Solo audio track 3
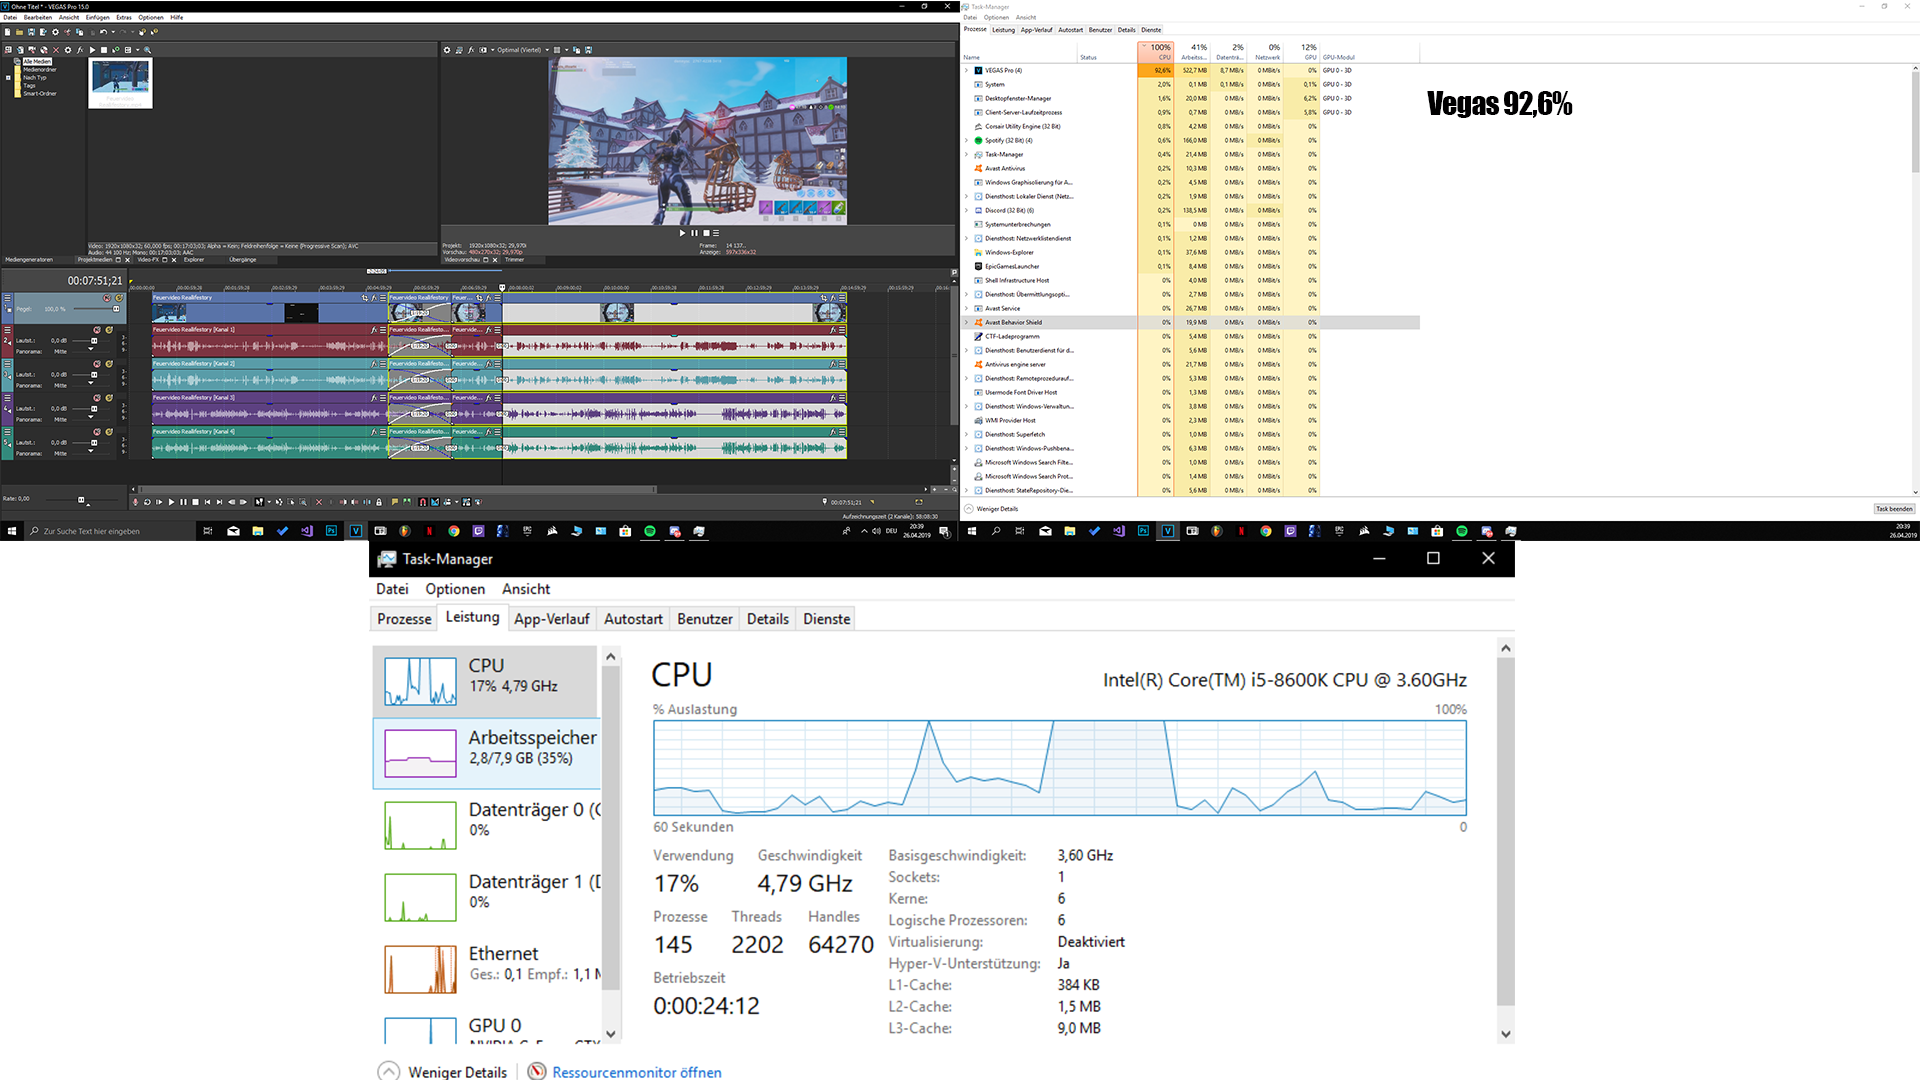This screenshot has width=1920, height=1080. tap(109, 364)
